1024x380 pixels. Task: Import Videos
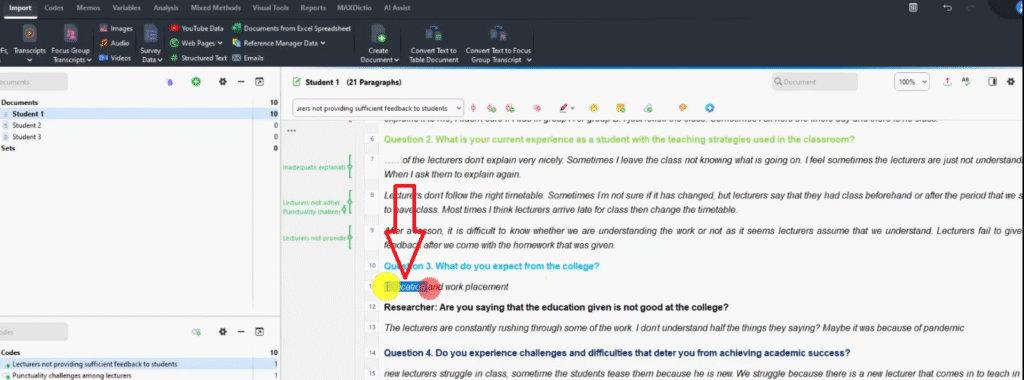click(115, 57)
